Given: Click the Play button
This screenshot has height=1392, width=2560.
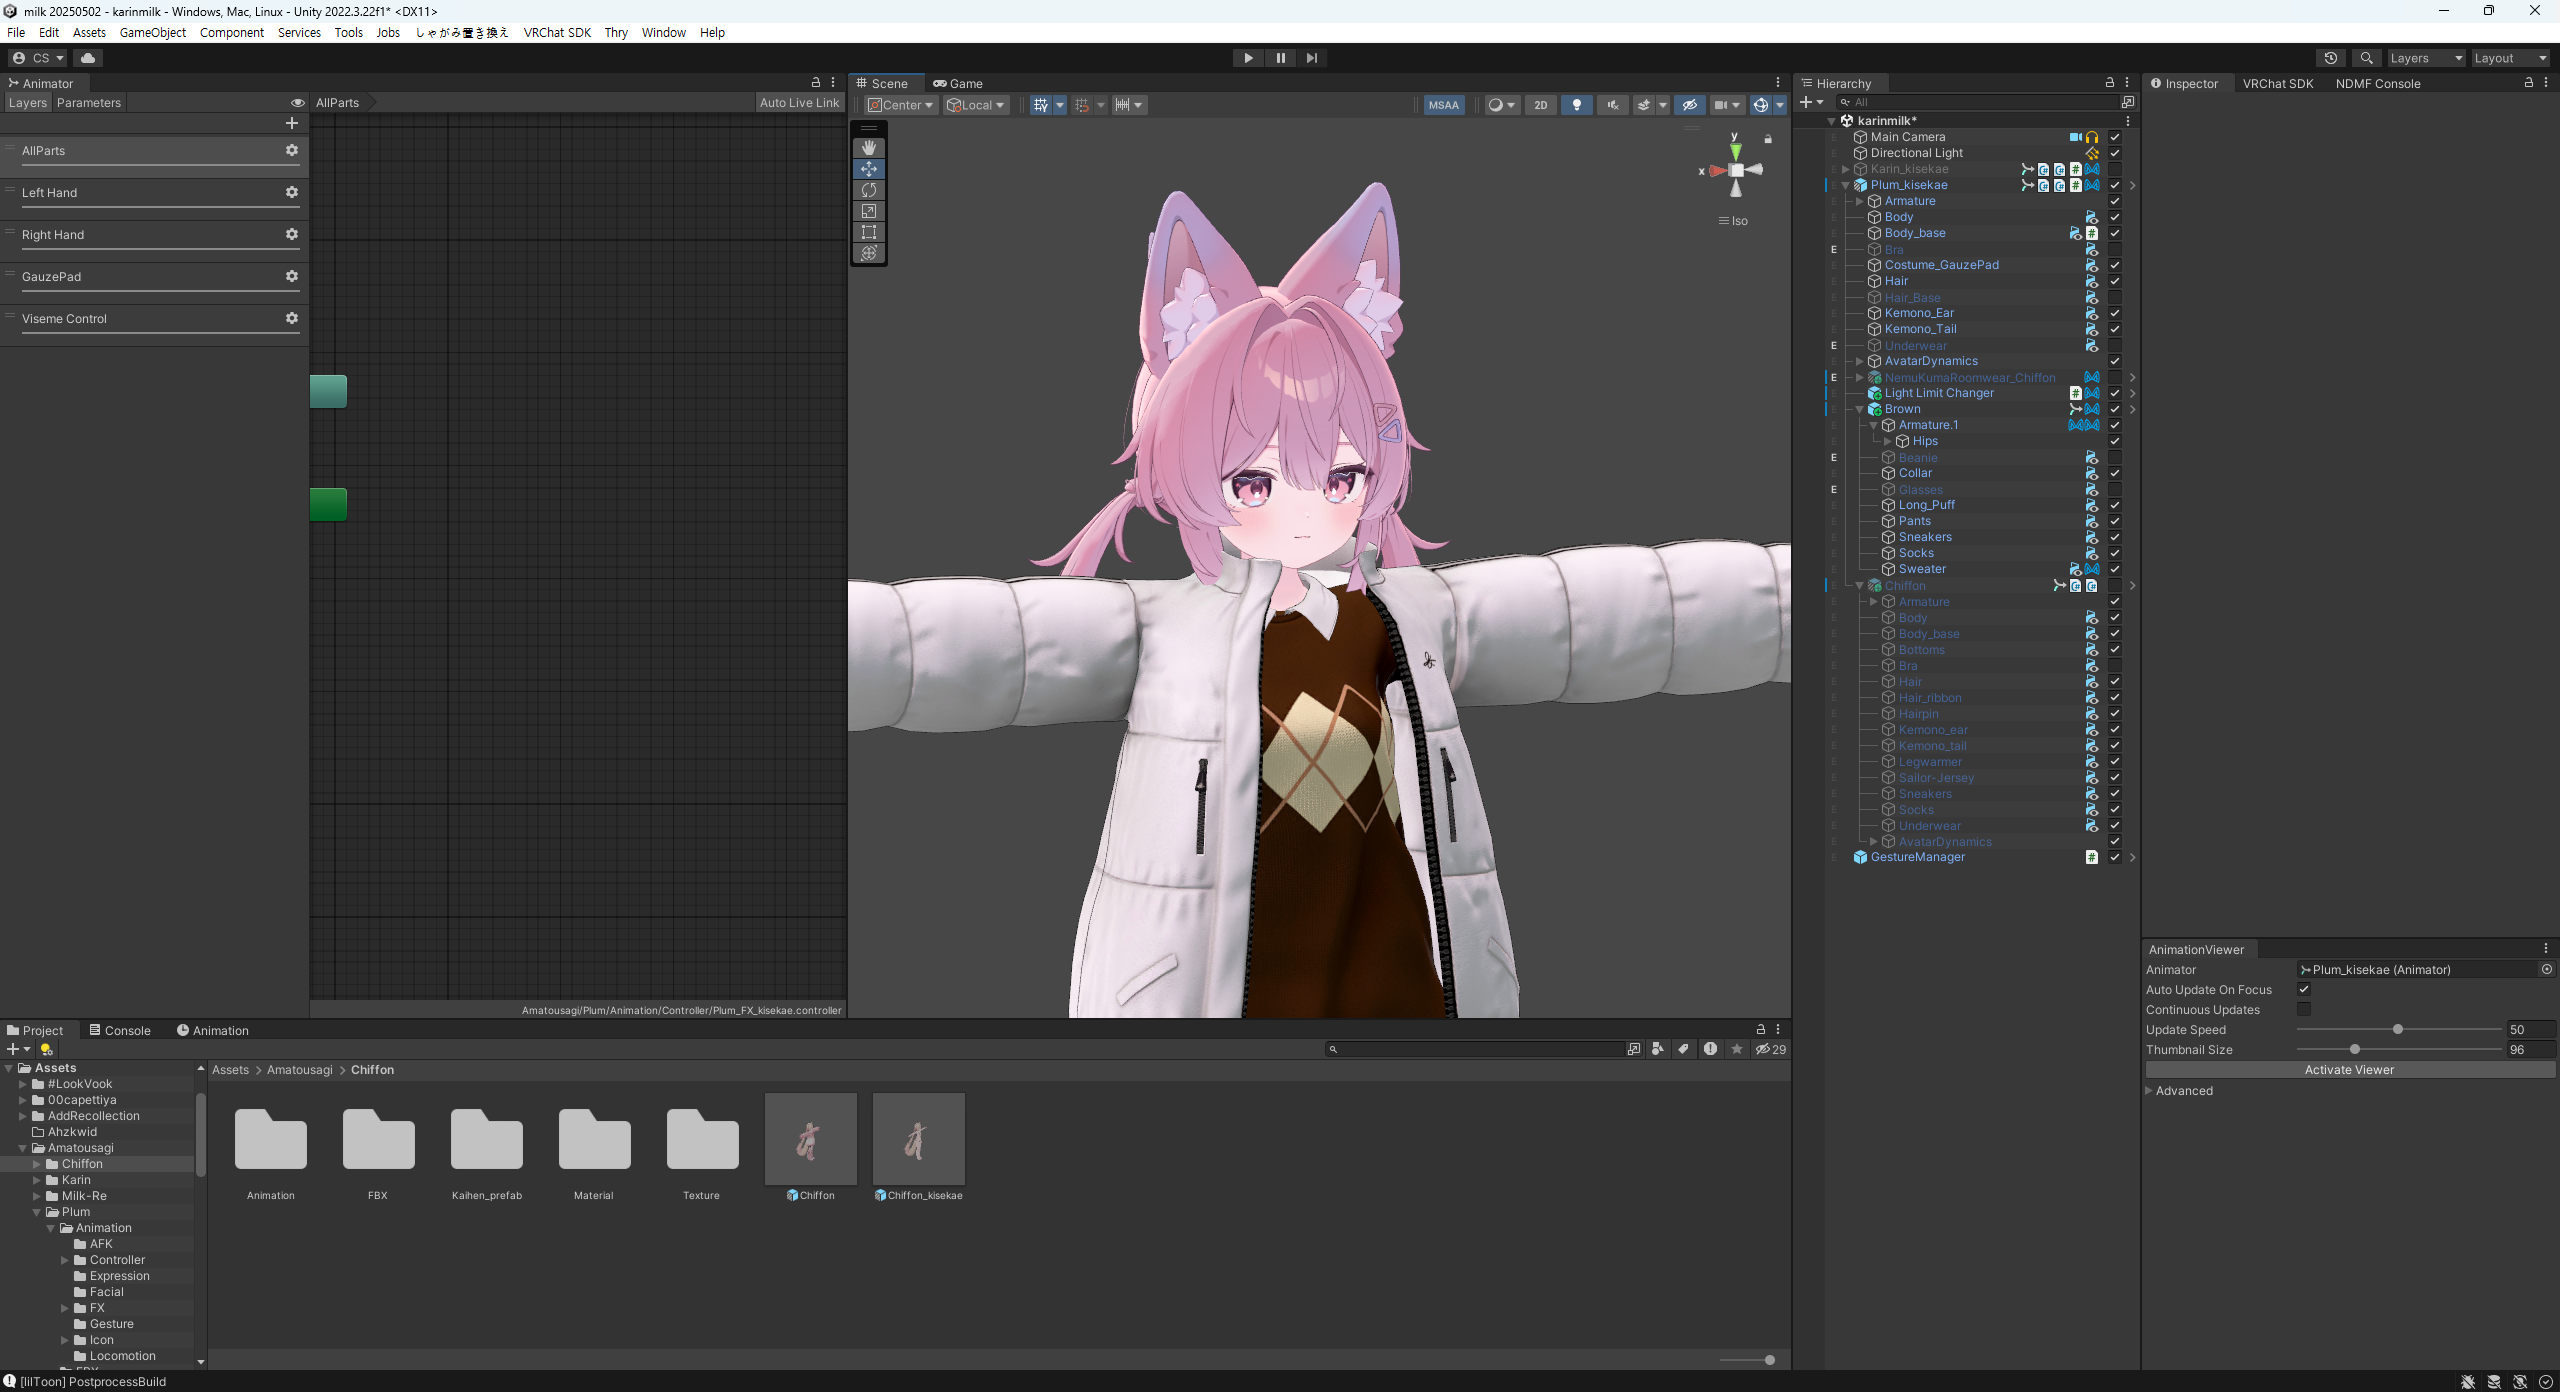Looking at the screenshot, I should tap(1248, 58).
